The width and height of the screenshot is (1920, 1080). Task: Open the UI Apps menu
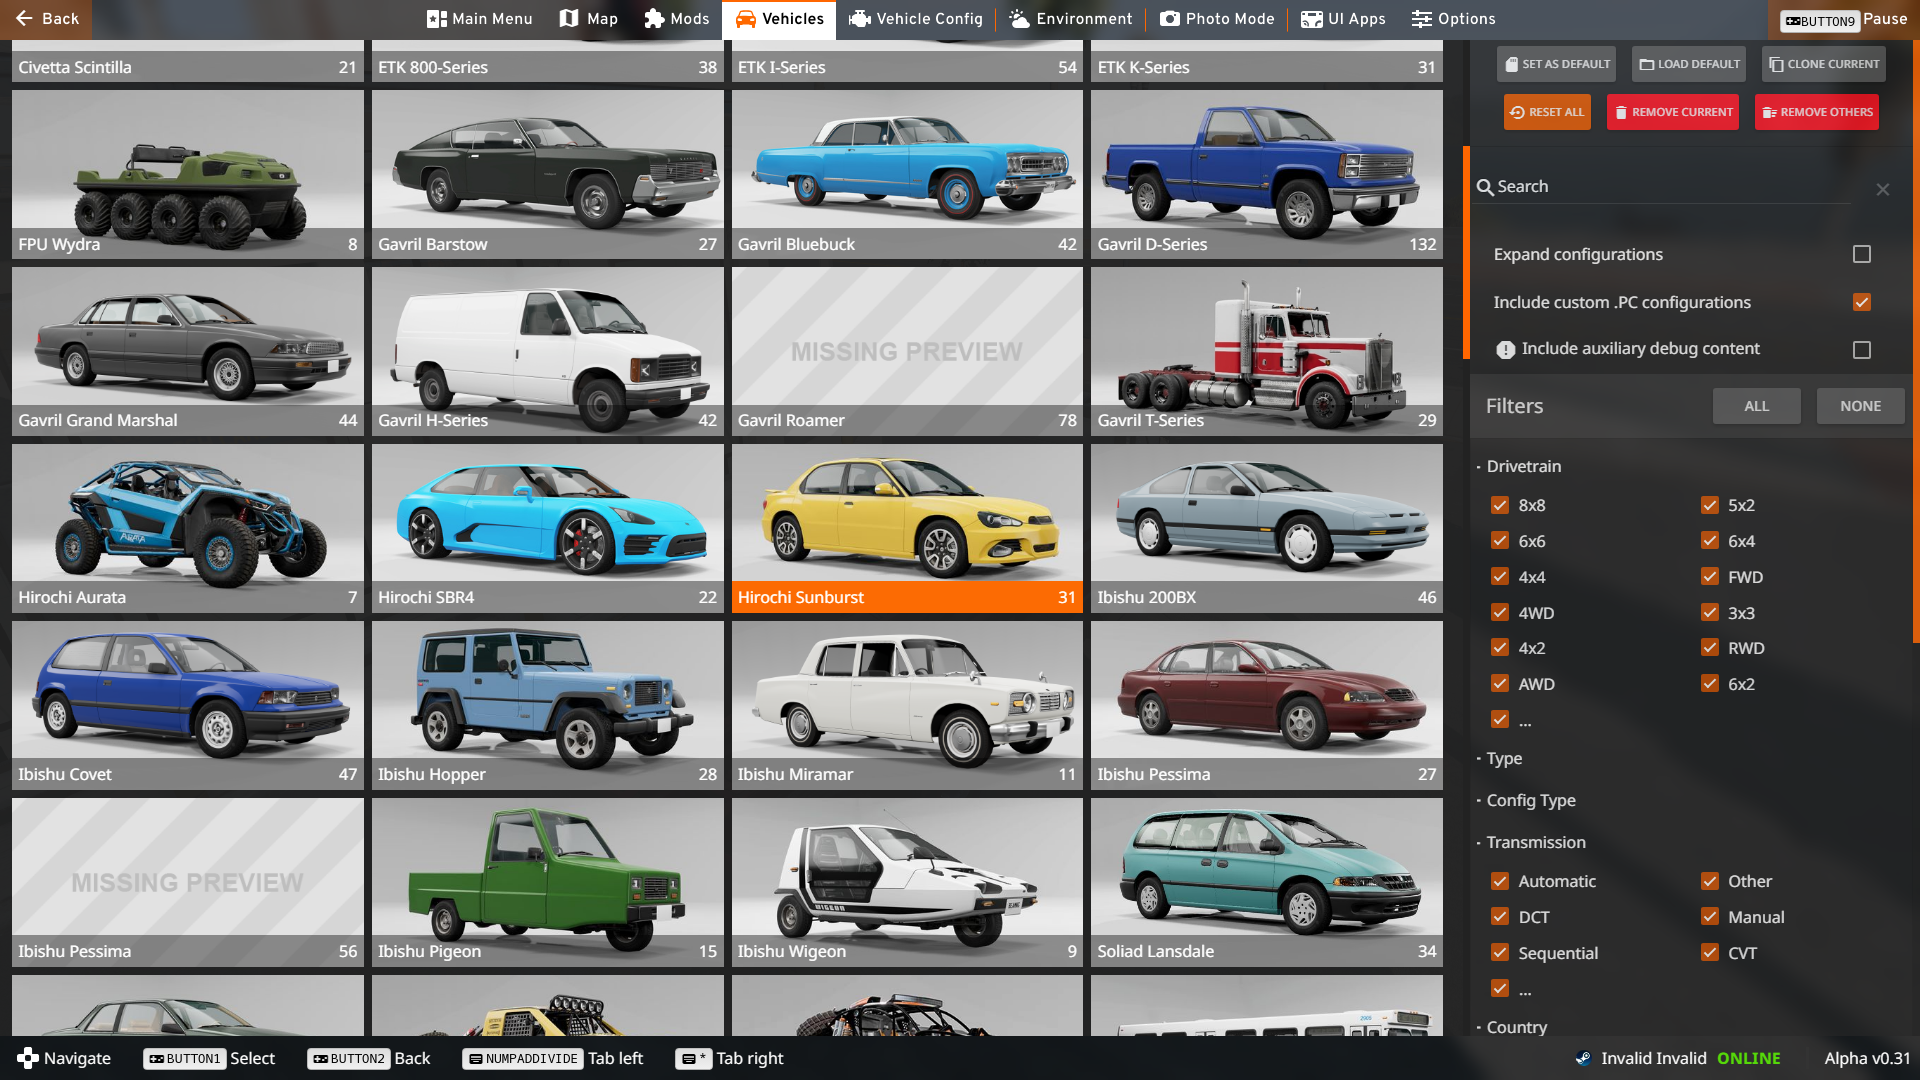point(1343,19)
